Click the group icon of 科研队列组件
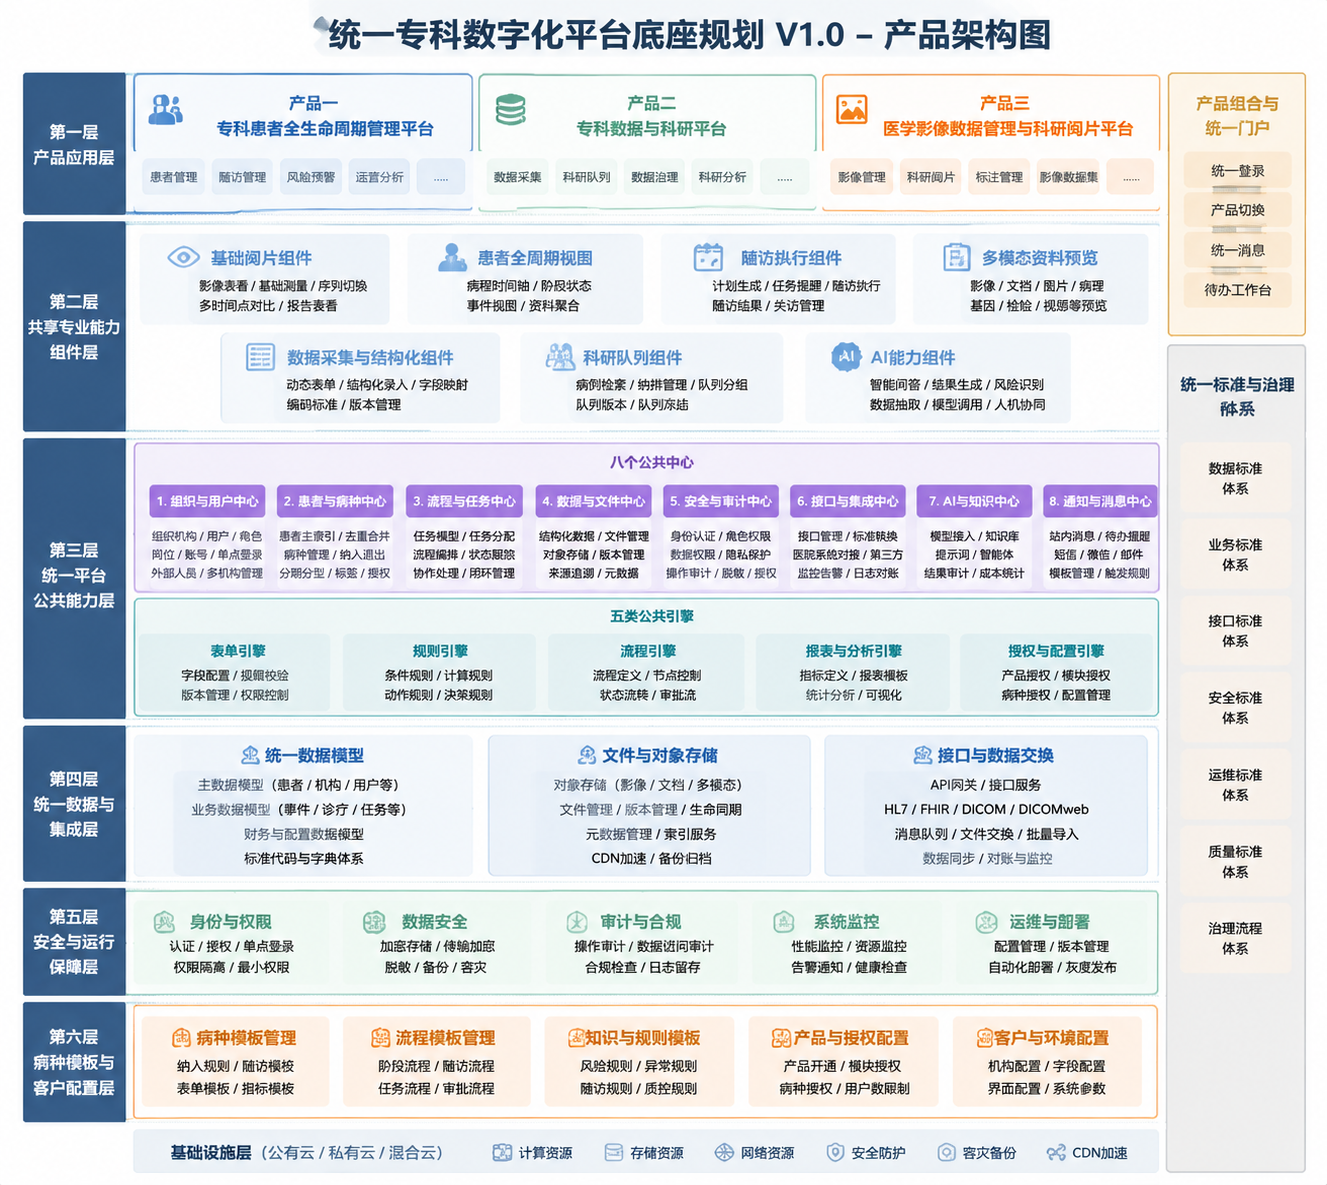Viewport: 1327px width, 1185px height. point(560,357)
